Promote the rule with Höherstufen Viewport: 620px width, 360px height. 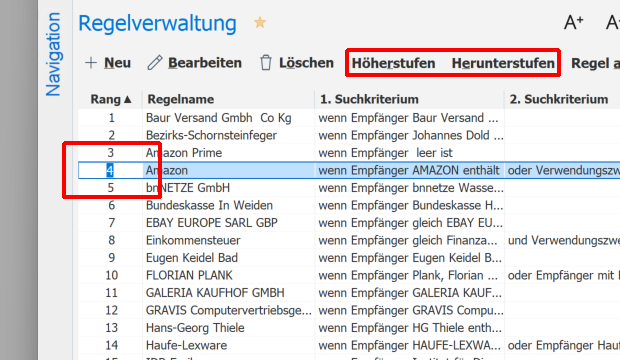(x=393, y=63)
